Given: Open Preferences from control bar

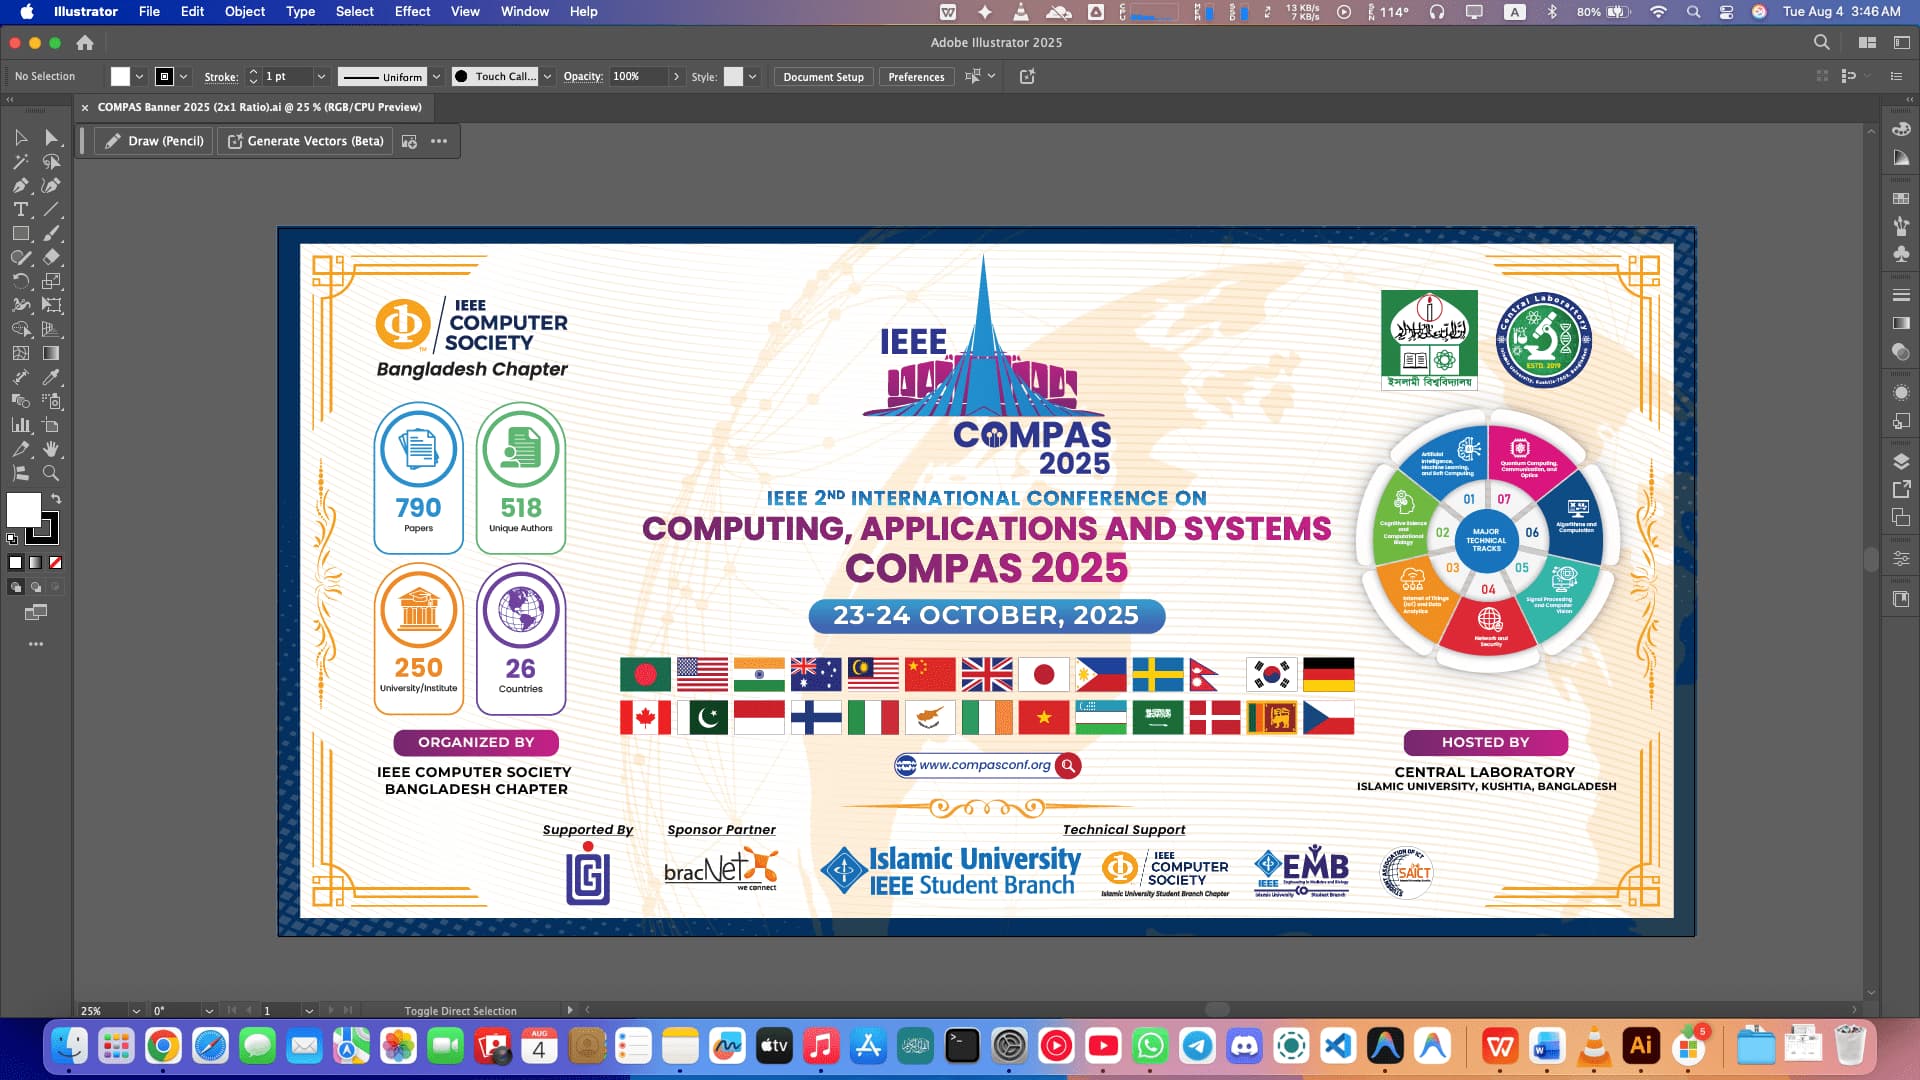Looking at the screenshot, I should click(x=916, y=77).
